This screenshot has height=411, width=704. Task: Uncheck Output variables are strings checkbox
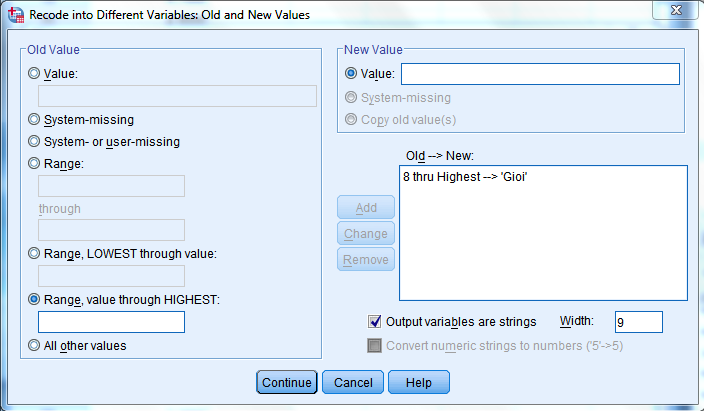375,321
